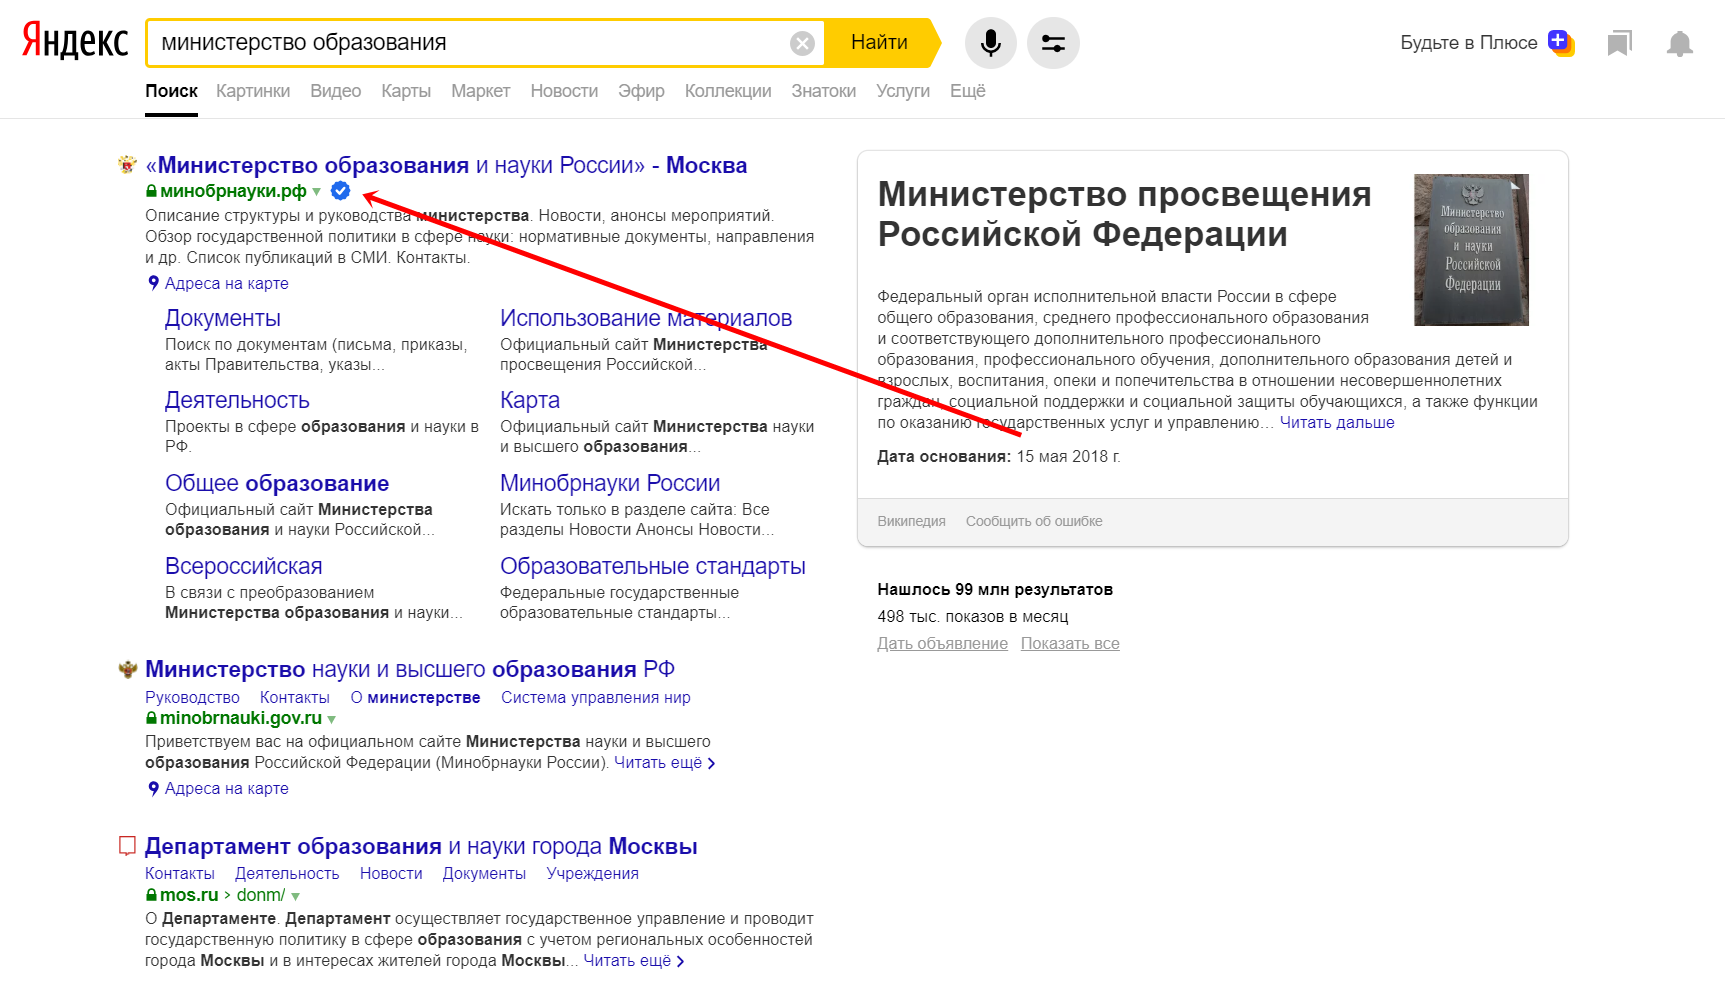The image size is (1725, 990).
Task: Activate the voice search microphone icon
Action: point(990,42)
